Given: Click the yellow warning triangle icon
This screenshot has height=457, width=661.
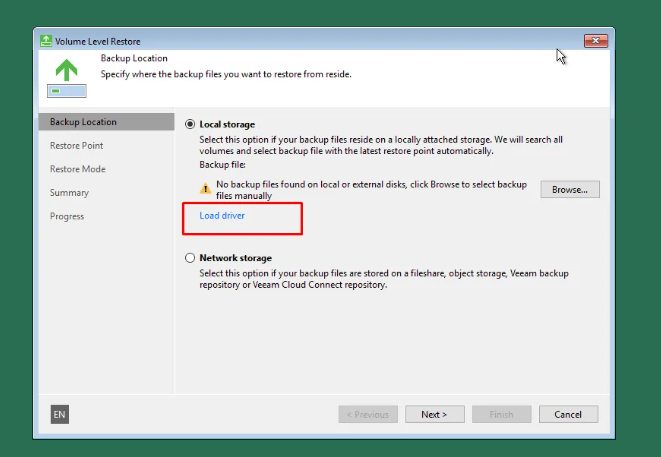Looking at the screenshot, I should (205, 188).
